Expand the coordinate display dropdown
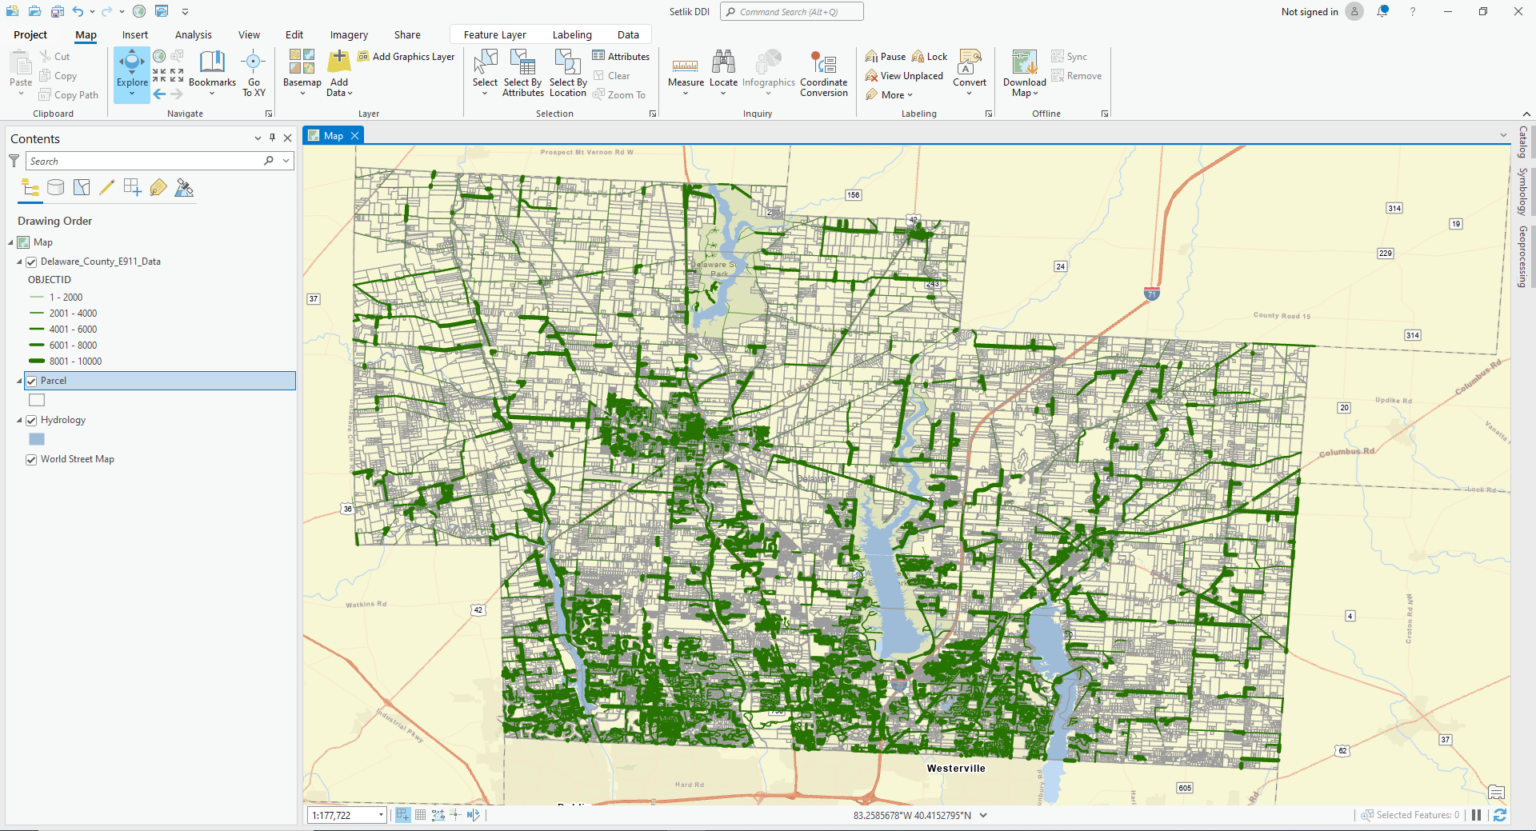Viewport: 1536px width, 831px height. coord(983,815)
